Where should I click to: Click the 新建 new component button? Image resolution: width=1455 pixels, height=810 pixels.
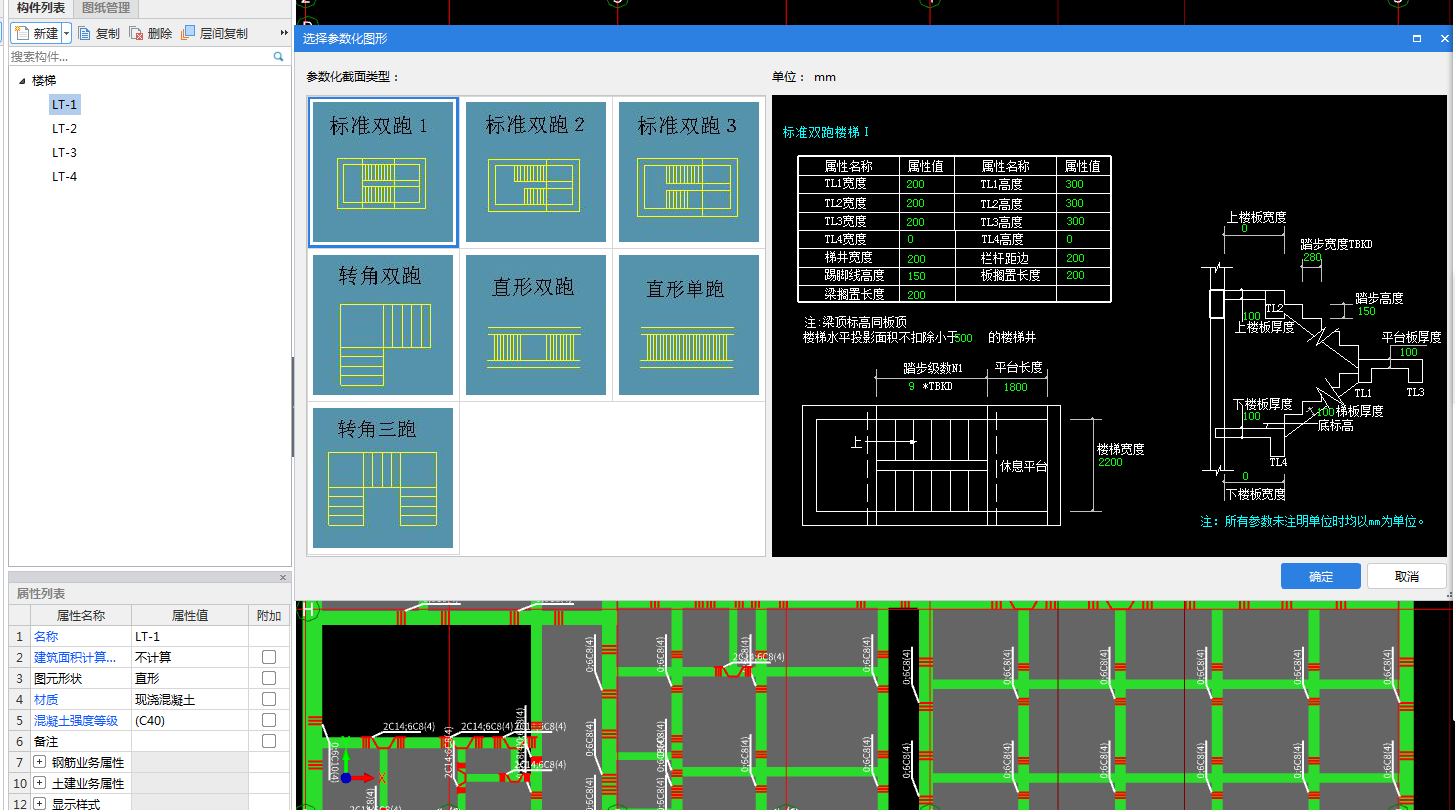(37, 33)
